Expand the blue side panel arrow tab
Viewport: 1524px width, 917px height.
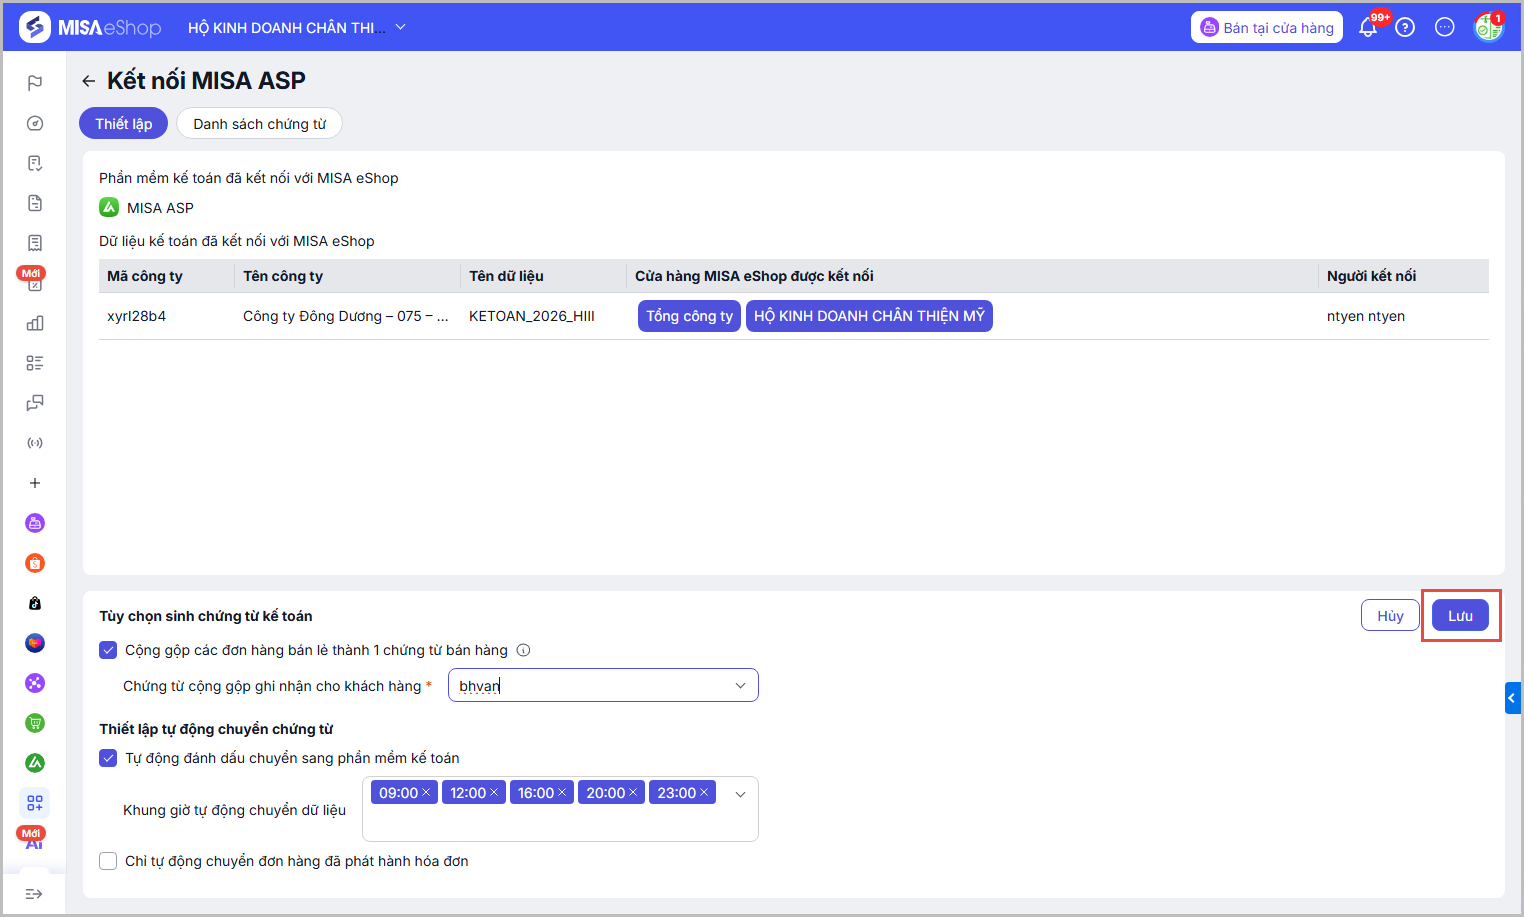(x=1513, y=697)
